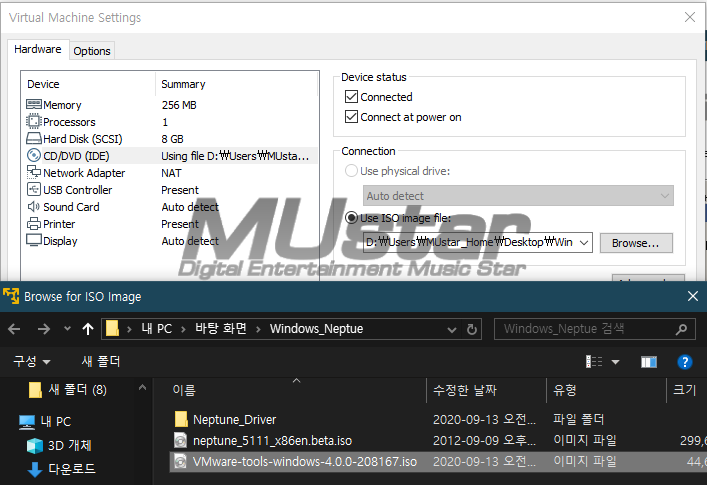Click the 2012-09-09 date of neptune iso
The image size is (707, 485).
(x=485, y=440)
